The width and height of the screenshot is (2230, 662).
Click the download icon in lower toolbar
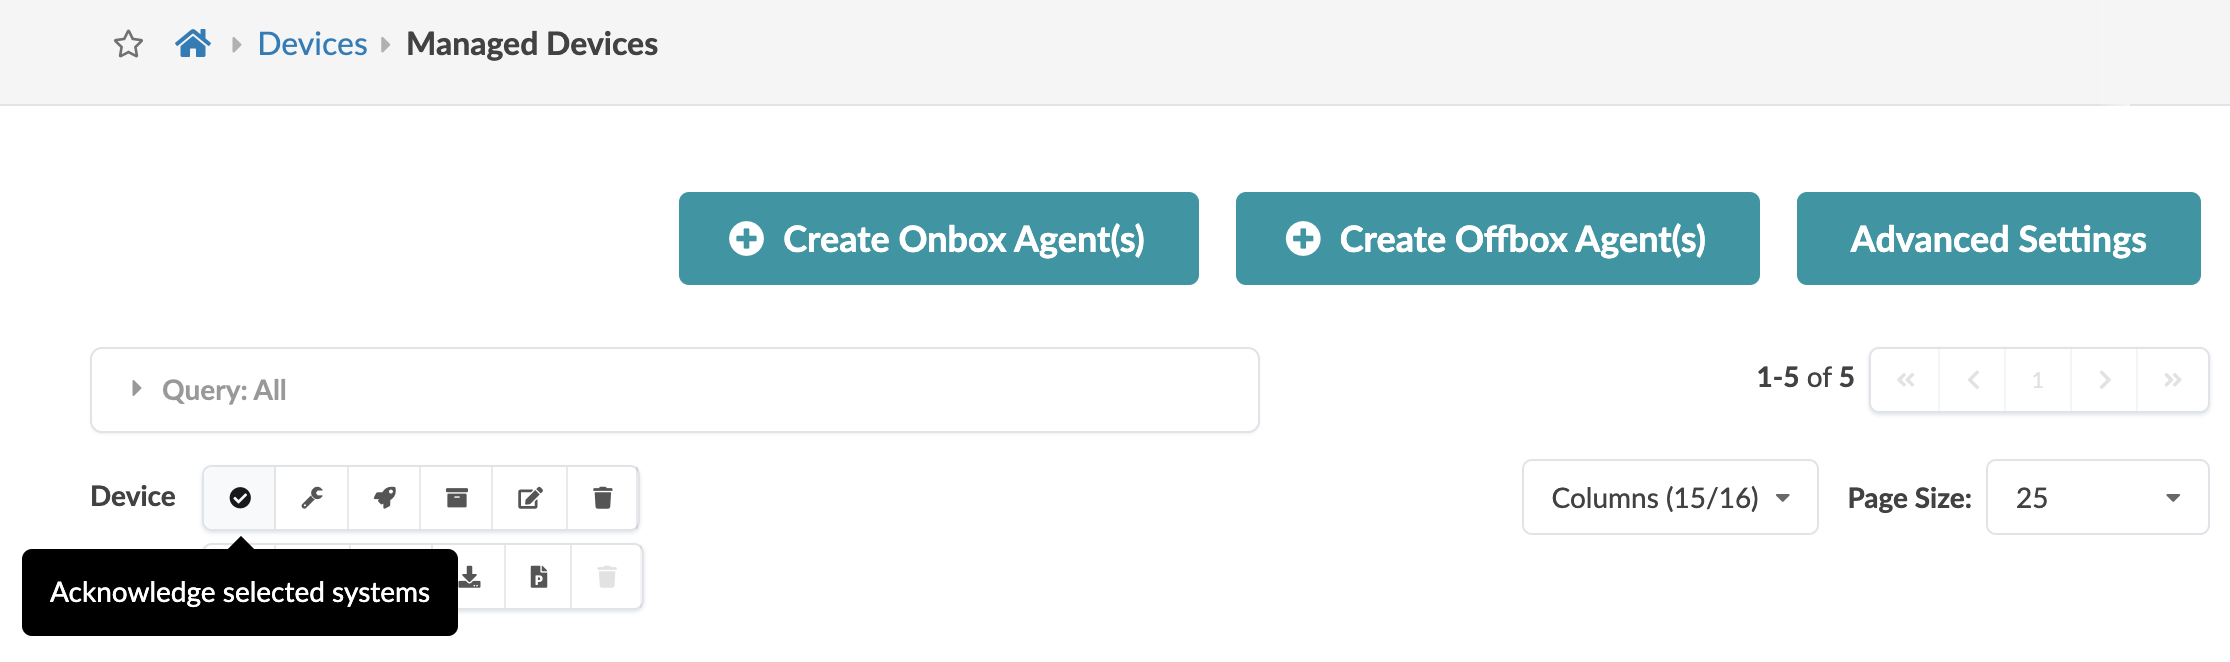click(x=471, y=577)
